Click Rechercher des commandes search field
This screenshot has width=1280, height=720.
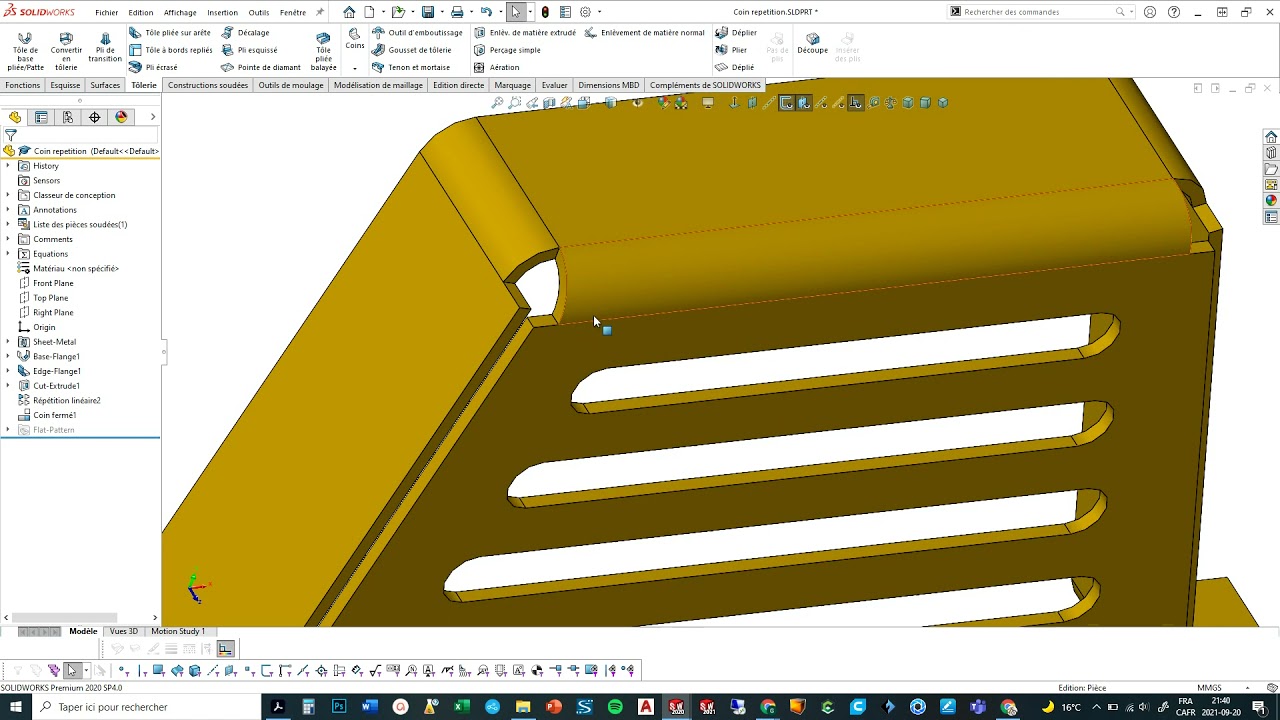click(1038, 12)
